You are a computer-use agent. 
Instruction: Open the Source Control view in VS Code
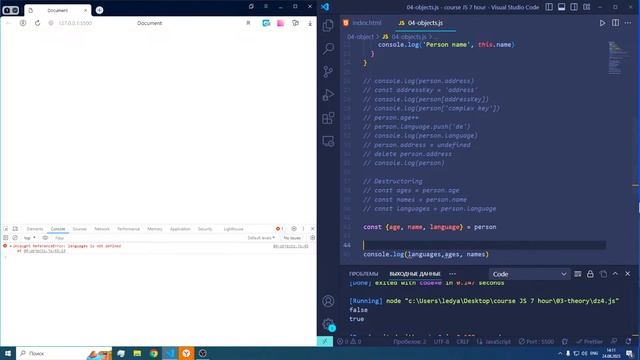coord(328,72)
